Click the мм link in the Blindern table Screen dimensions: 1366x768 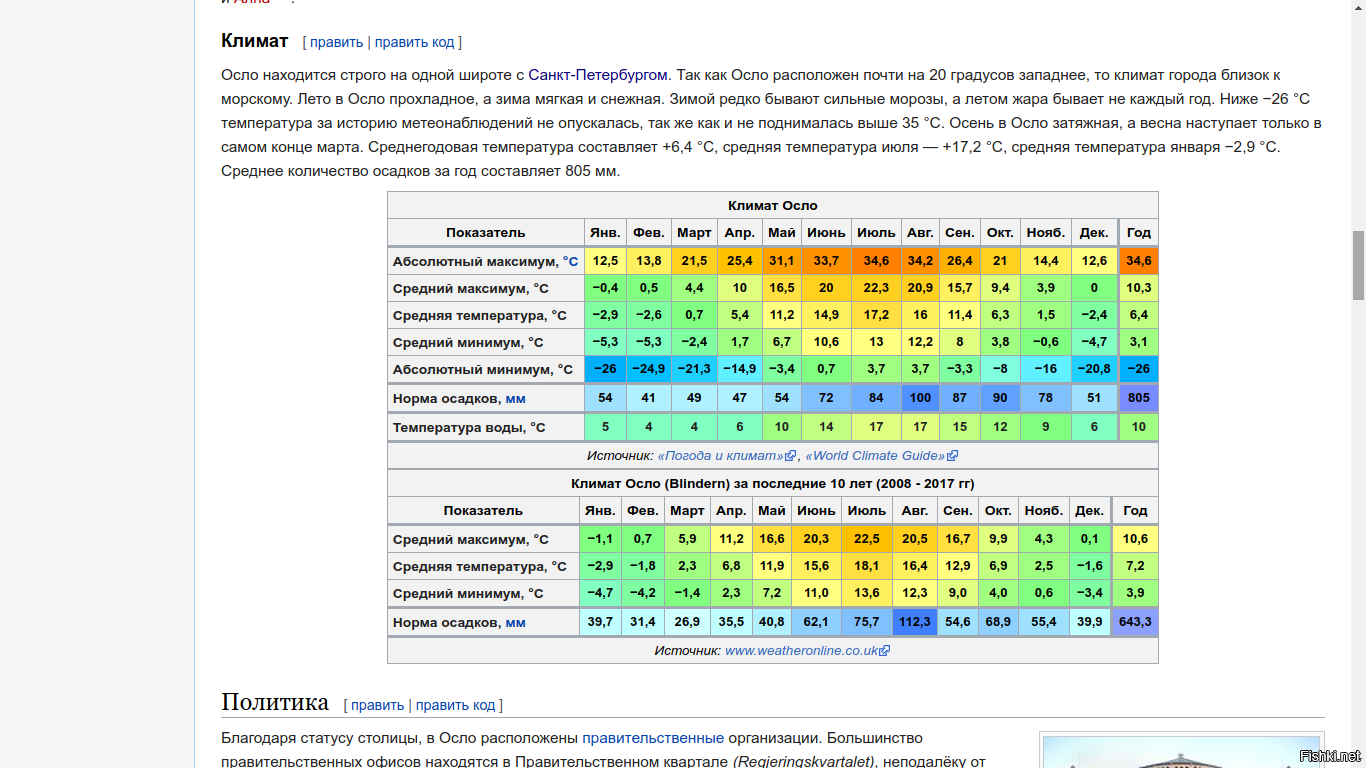point(515,623)
